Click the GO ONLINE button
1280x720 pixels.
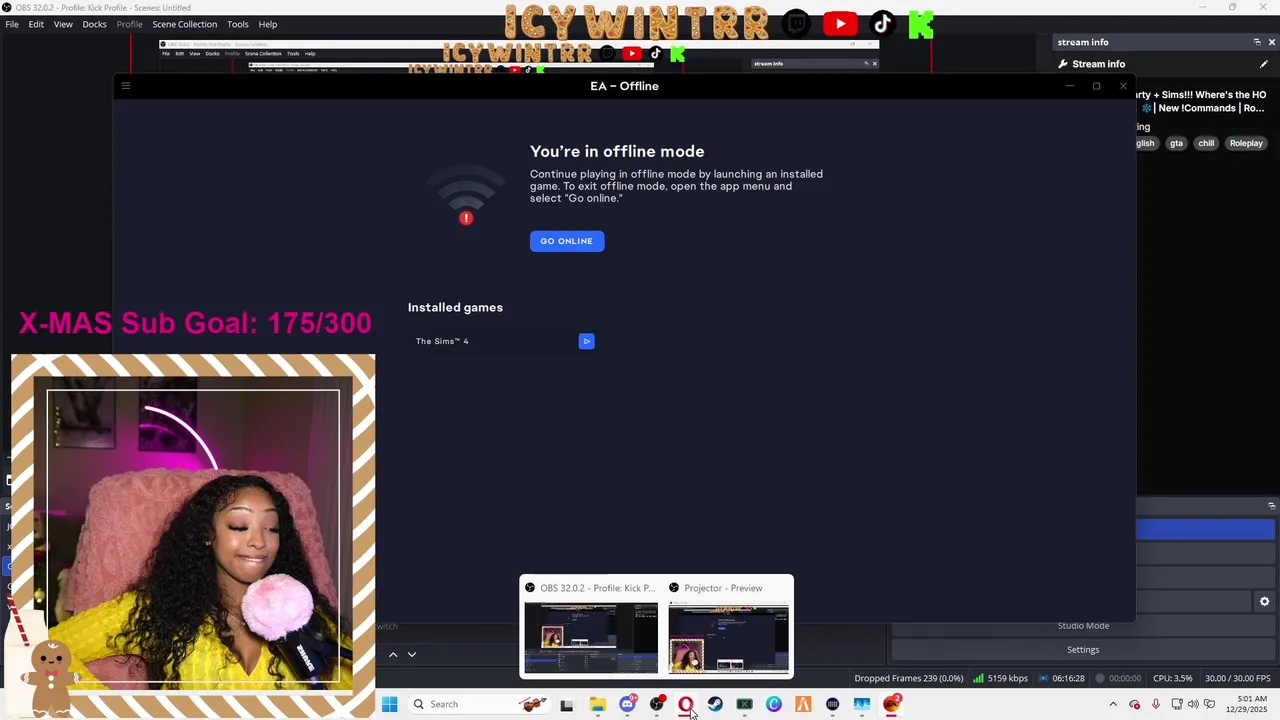[567, 241]
